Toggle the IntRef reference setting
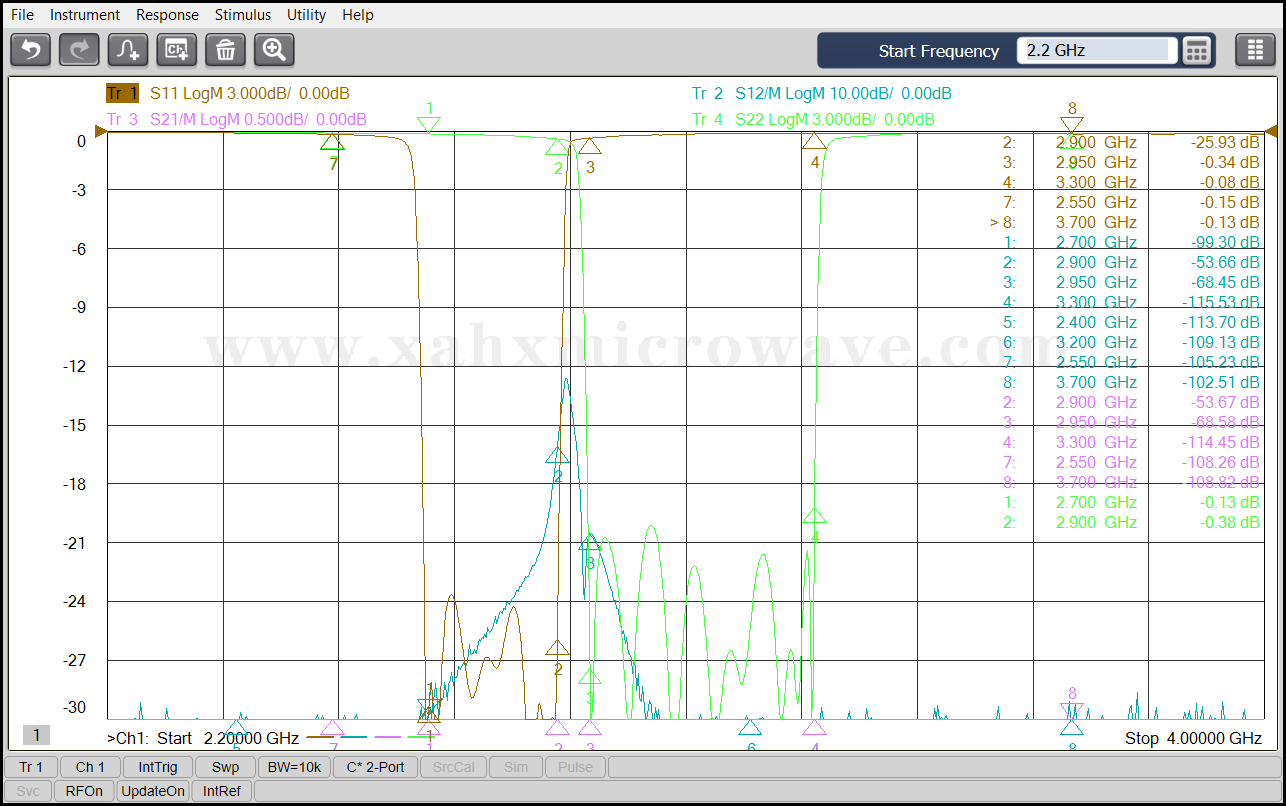 [x=222, y=791]
